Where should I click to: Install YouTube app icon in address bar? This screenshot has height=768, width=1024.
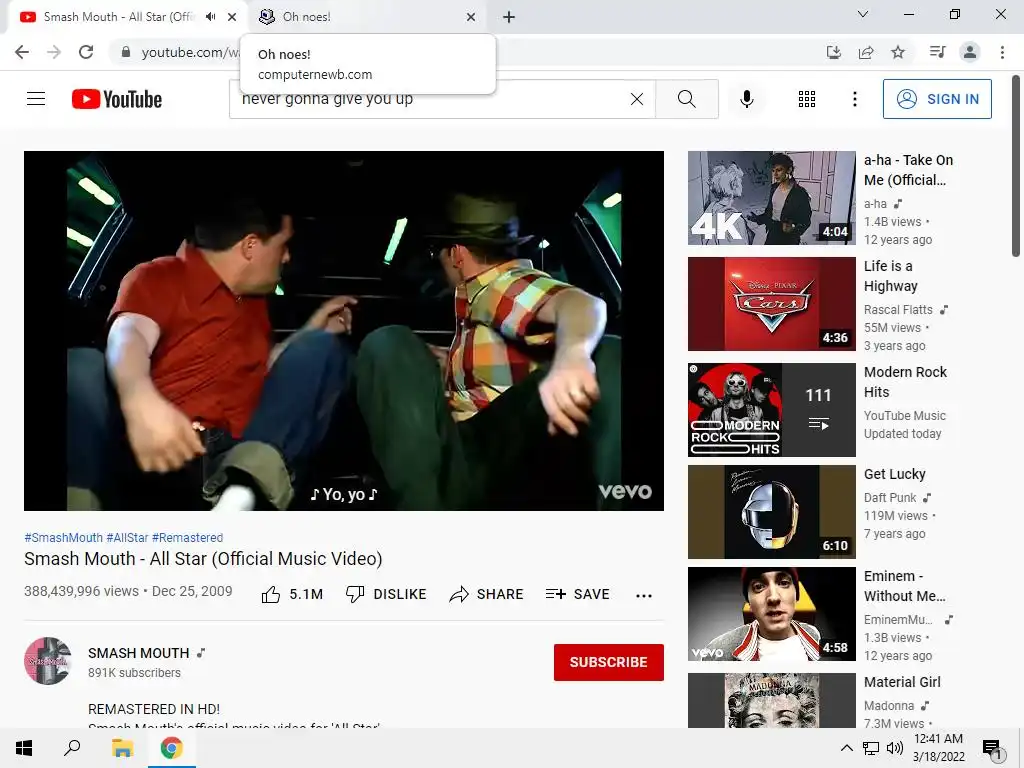(x=833, y=52)
